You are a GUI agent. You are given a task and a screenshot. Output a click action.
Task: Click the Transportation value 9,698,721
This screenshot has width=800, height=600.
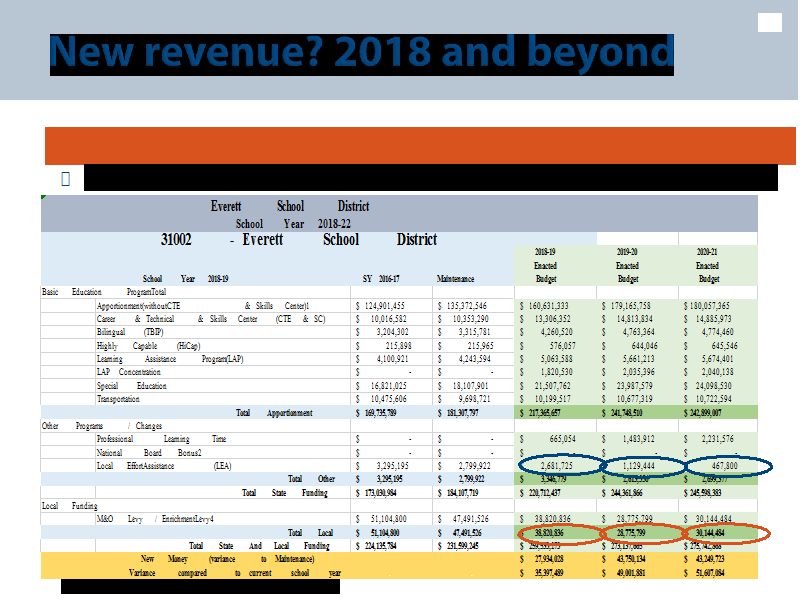click(x=474, y=399)
